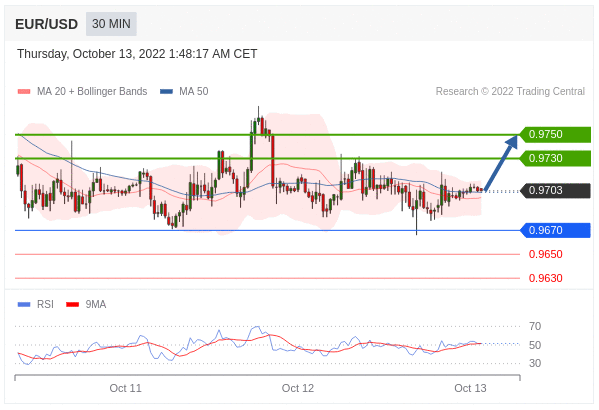
Task: Toggle the MA 20 + Bollinger Bands legend
Action: [x=92, y=91]
